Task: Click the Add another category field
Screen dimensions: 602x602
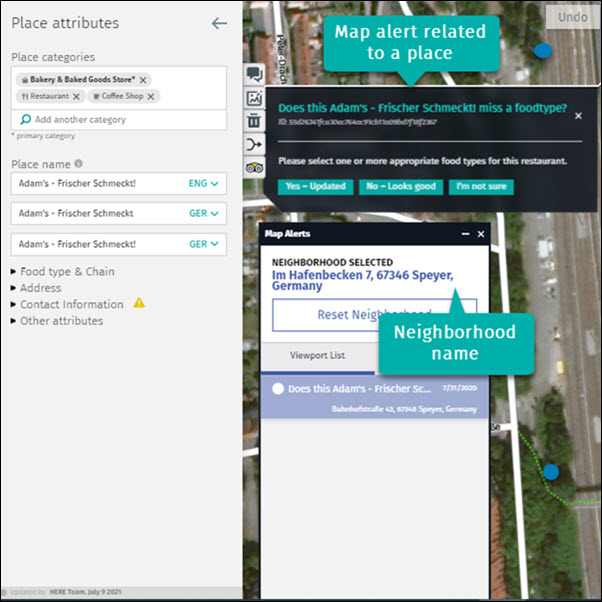Action: pos(119,120)
